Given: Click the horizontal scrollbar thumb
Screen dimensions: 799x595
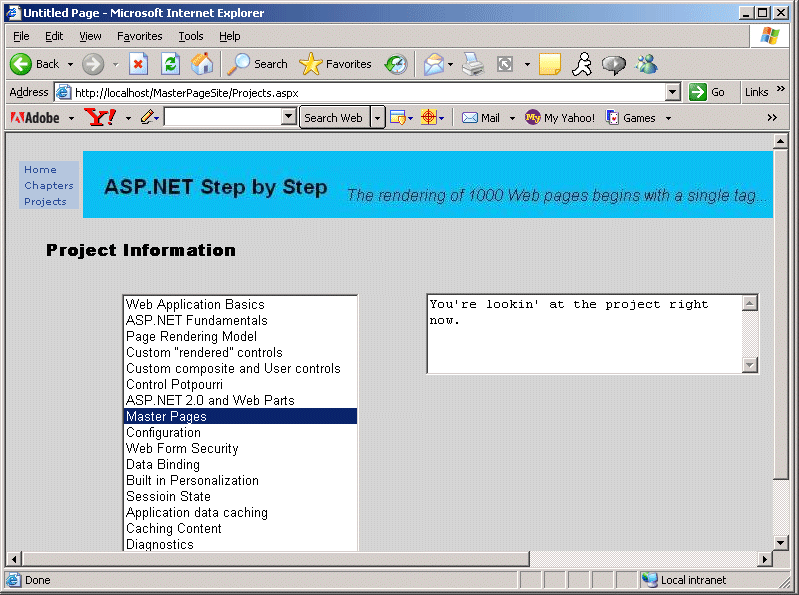Looking at the screenshot, I should (275, 559).
